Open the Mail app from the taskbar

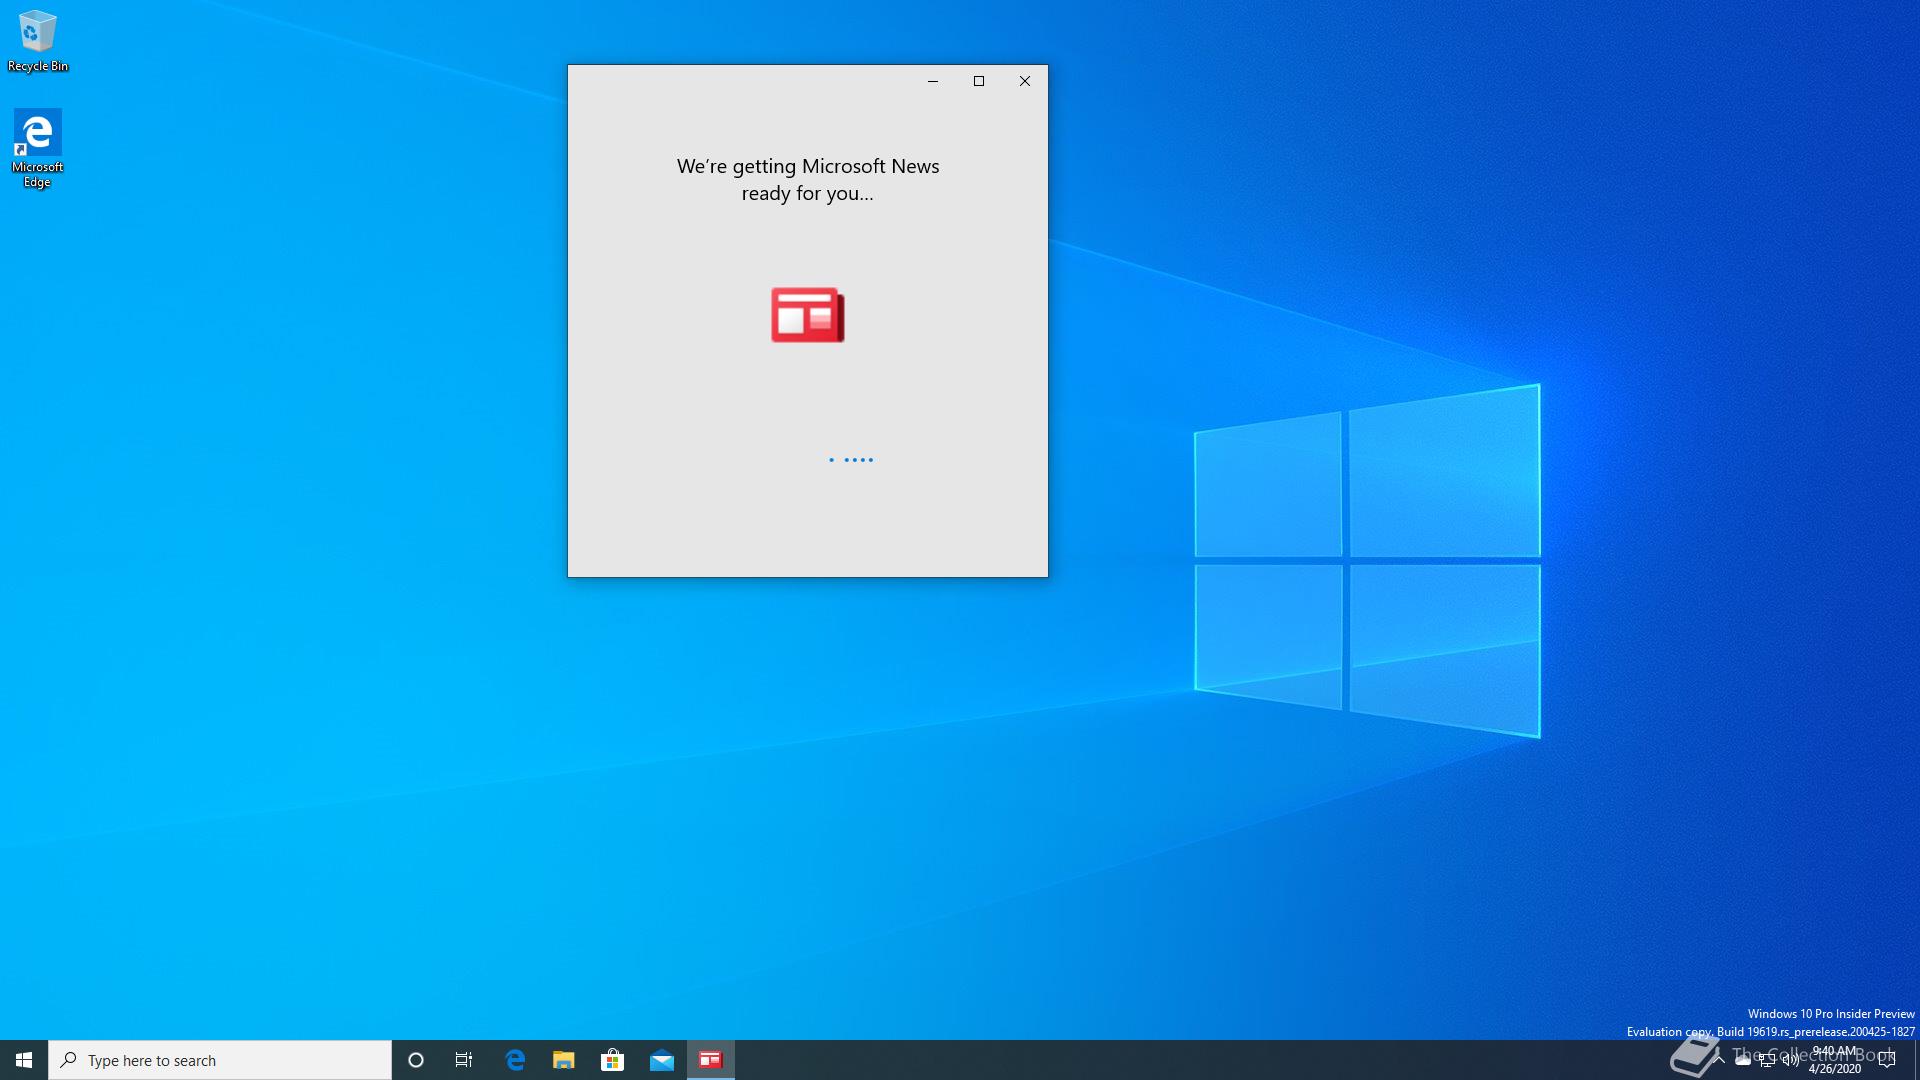point(662,1060)
